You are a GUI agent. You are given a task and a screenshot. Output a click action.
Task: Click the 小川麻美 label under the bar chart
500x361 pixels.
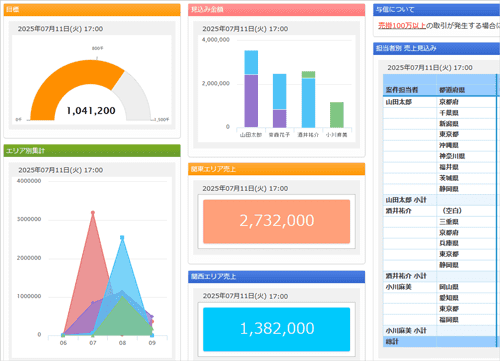[x=337, y=135]
